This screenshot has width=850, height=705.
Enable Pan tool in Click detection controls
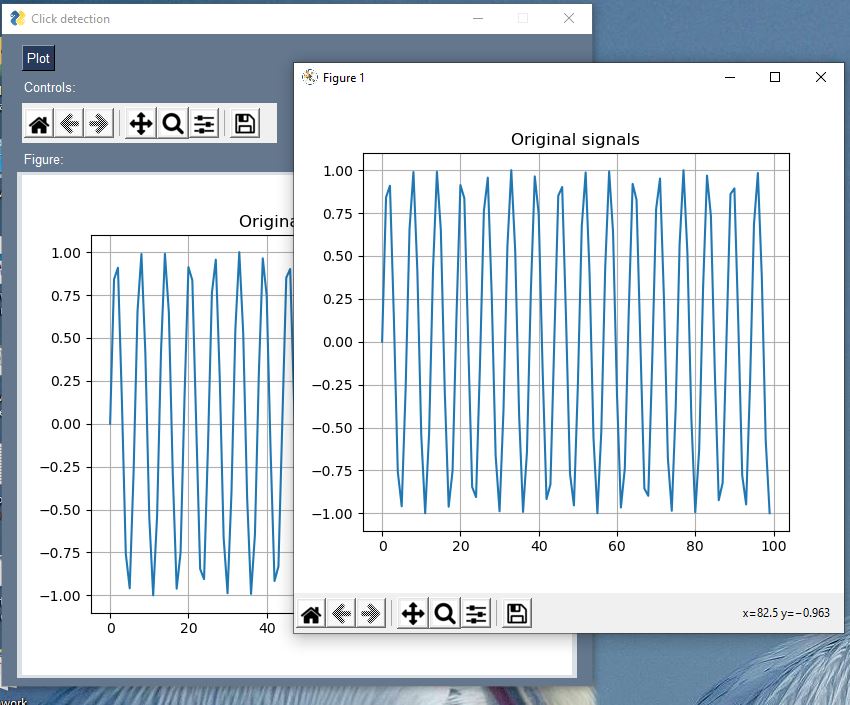(x=140, y=122)
